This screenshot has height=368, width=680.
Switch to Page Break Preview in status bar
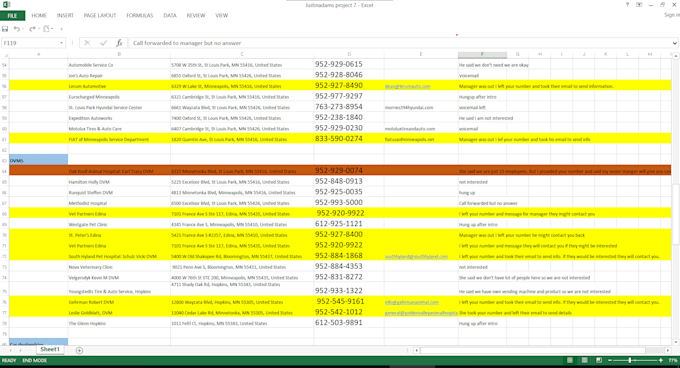tap(599, 360)
